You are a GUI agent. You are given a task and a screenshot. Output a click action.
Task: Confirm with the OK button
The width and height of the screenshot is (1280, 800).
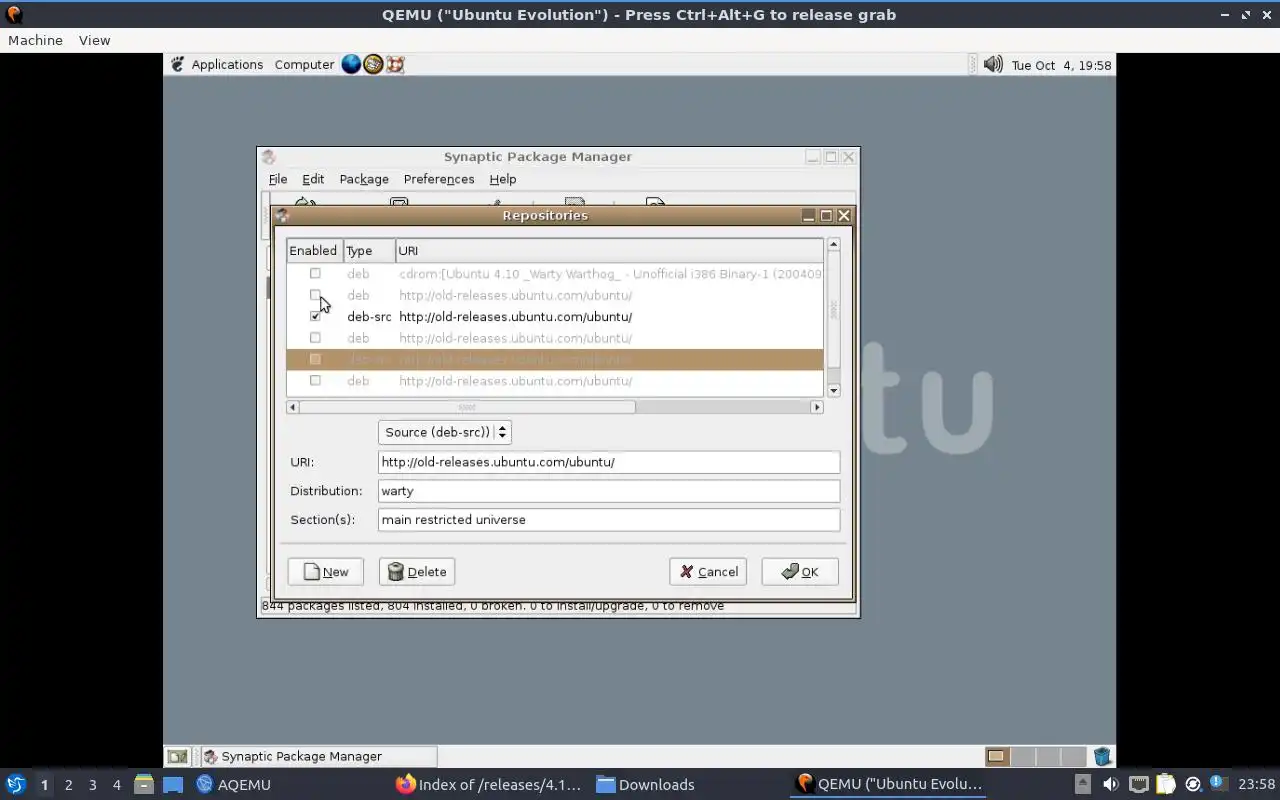[x=800, y=572]
